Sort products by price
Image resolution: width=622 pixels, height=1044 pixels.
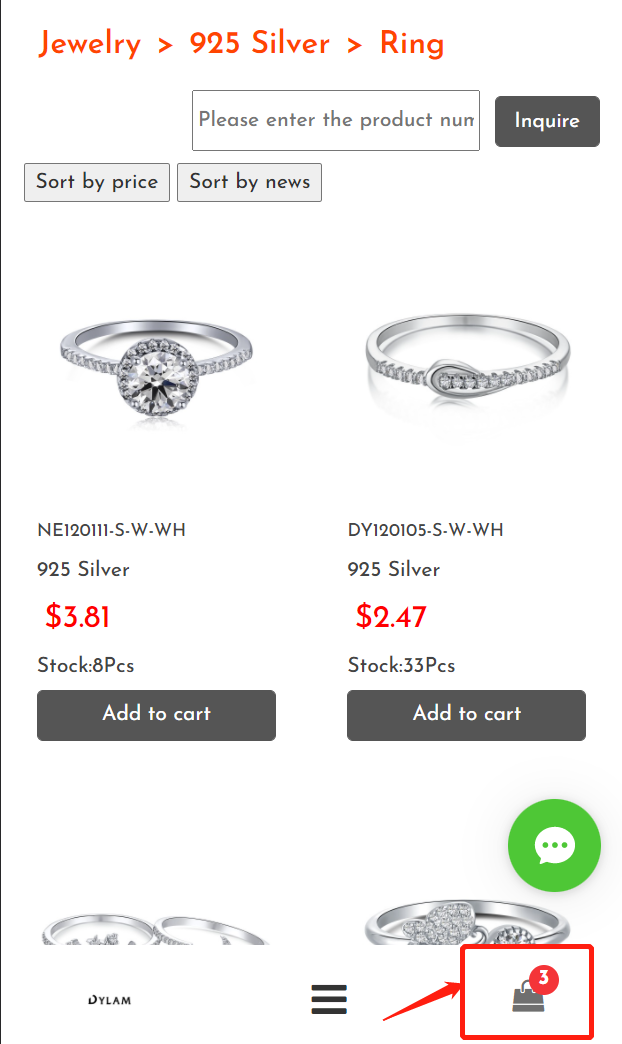pos(97,182)
